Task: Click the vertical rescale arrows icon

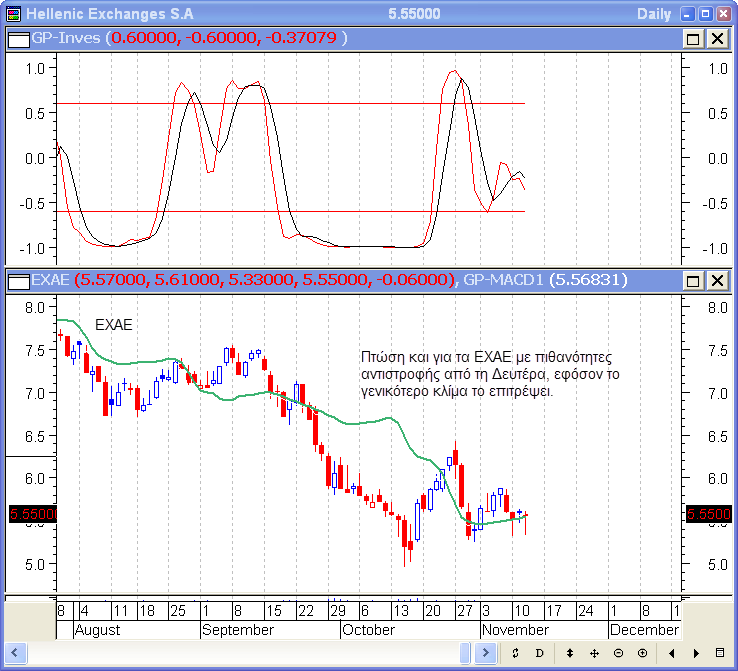Action: [569, 653]
